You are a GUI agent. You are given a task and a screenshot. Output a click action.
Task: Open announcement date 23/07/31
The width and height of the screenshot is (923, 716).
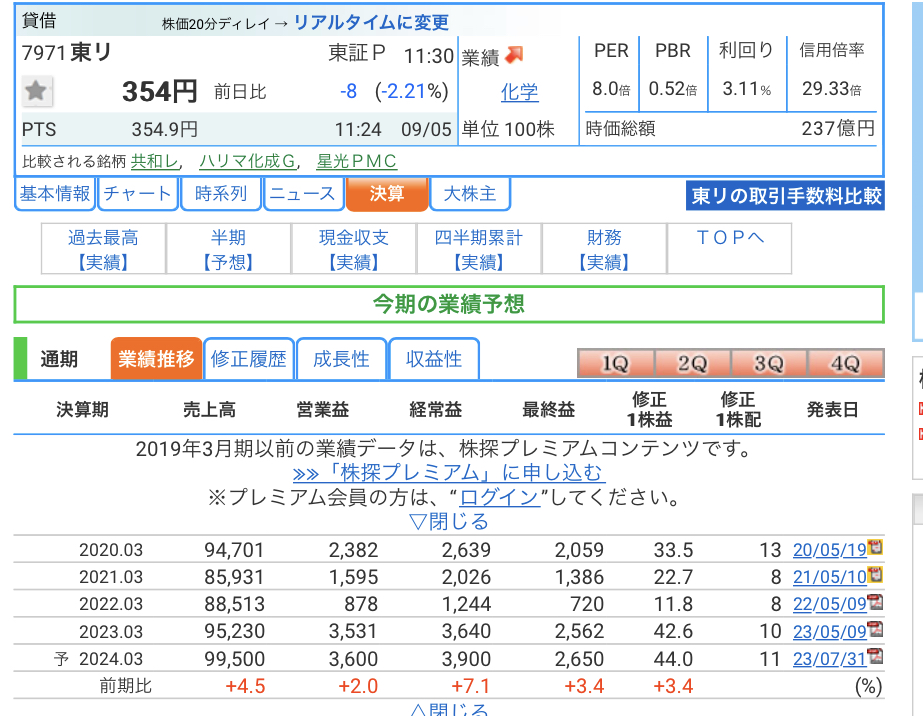tap(829, 659)
